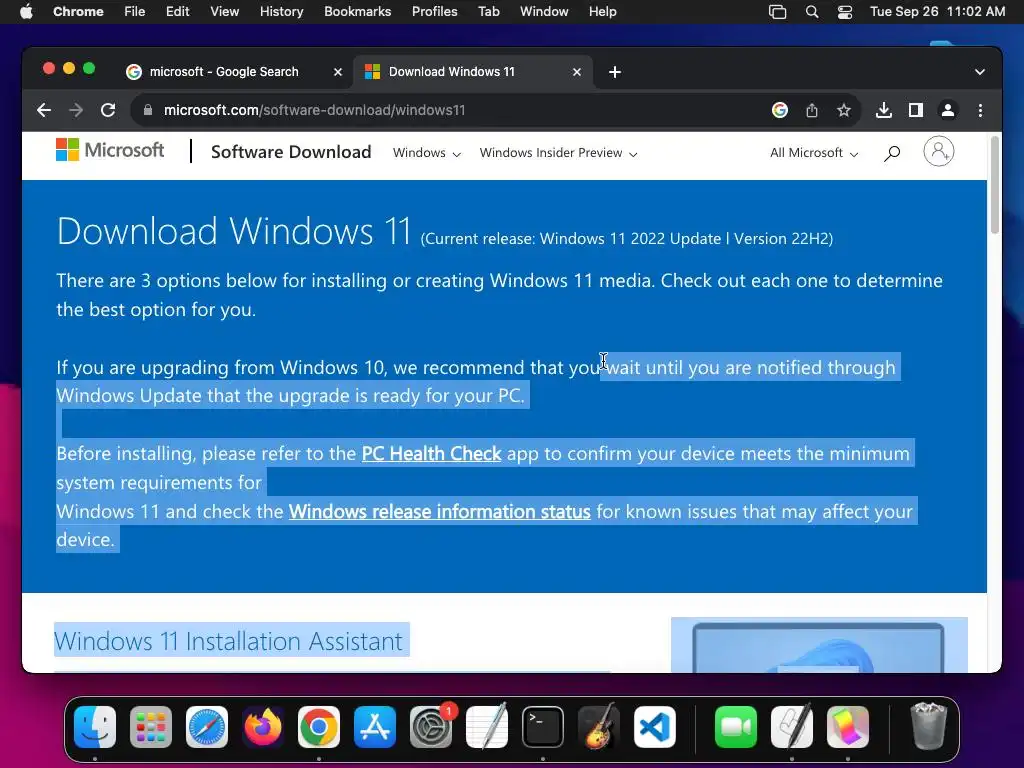
Task: Open Script Editor from the Dock
Action: [792, 727]
